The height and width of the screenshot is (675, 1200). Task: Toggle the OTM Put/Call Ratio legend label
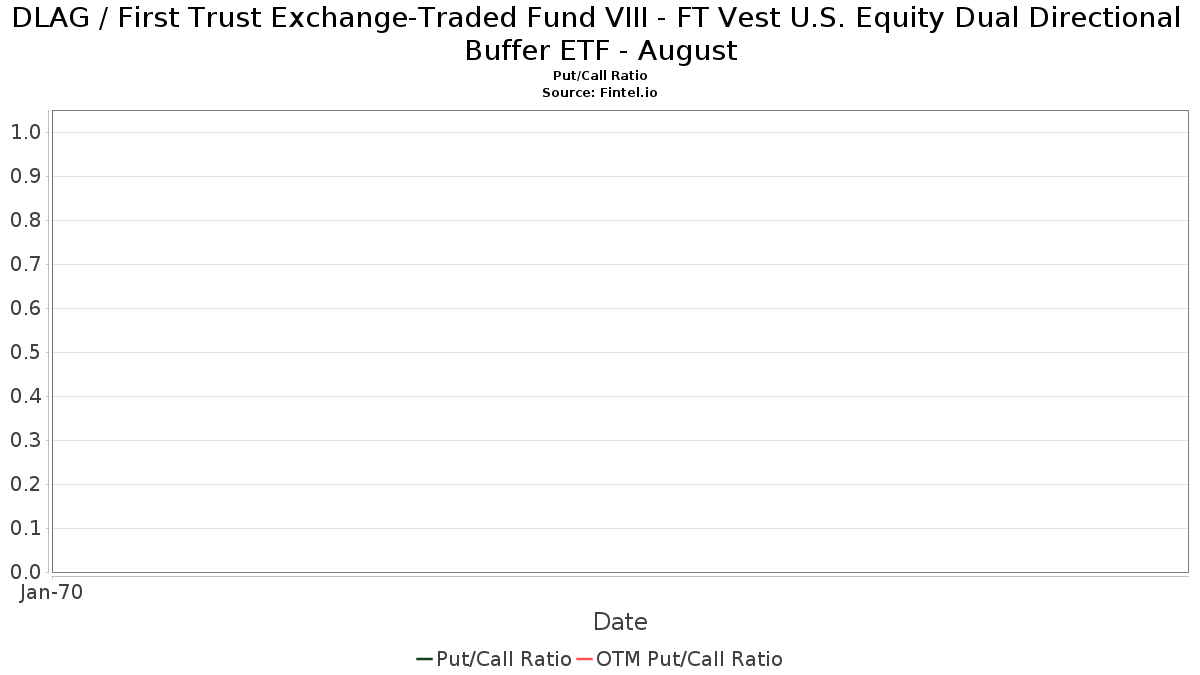click(x=689, y=659)
